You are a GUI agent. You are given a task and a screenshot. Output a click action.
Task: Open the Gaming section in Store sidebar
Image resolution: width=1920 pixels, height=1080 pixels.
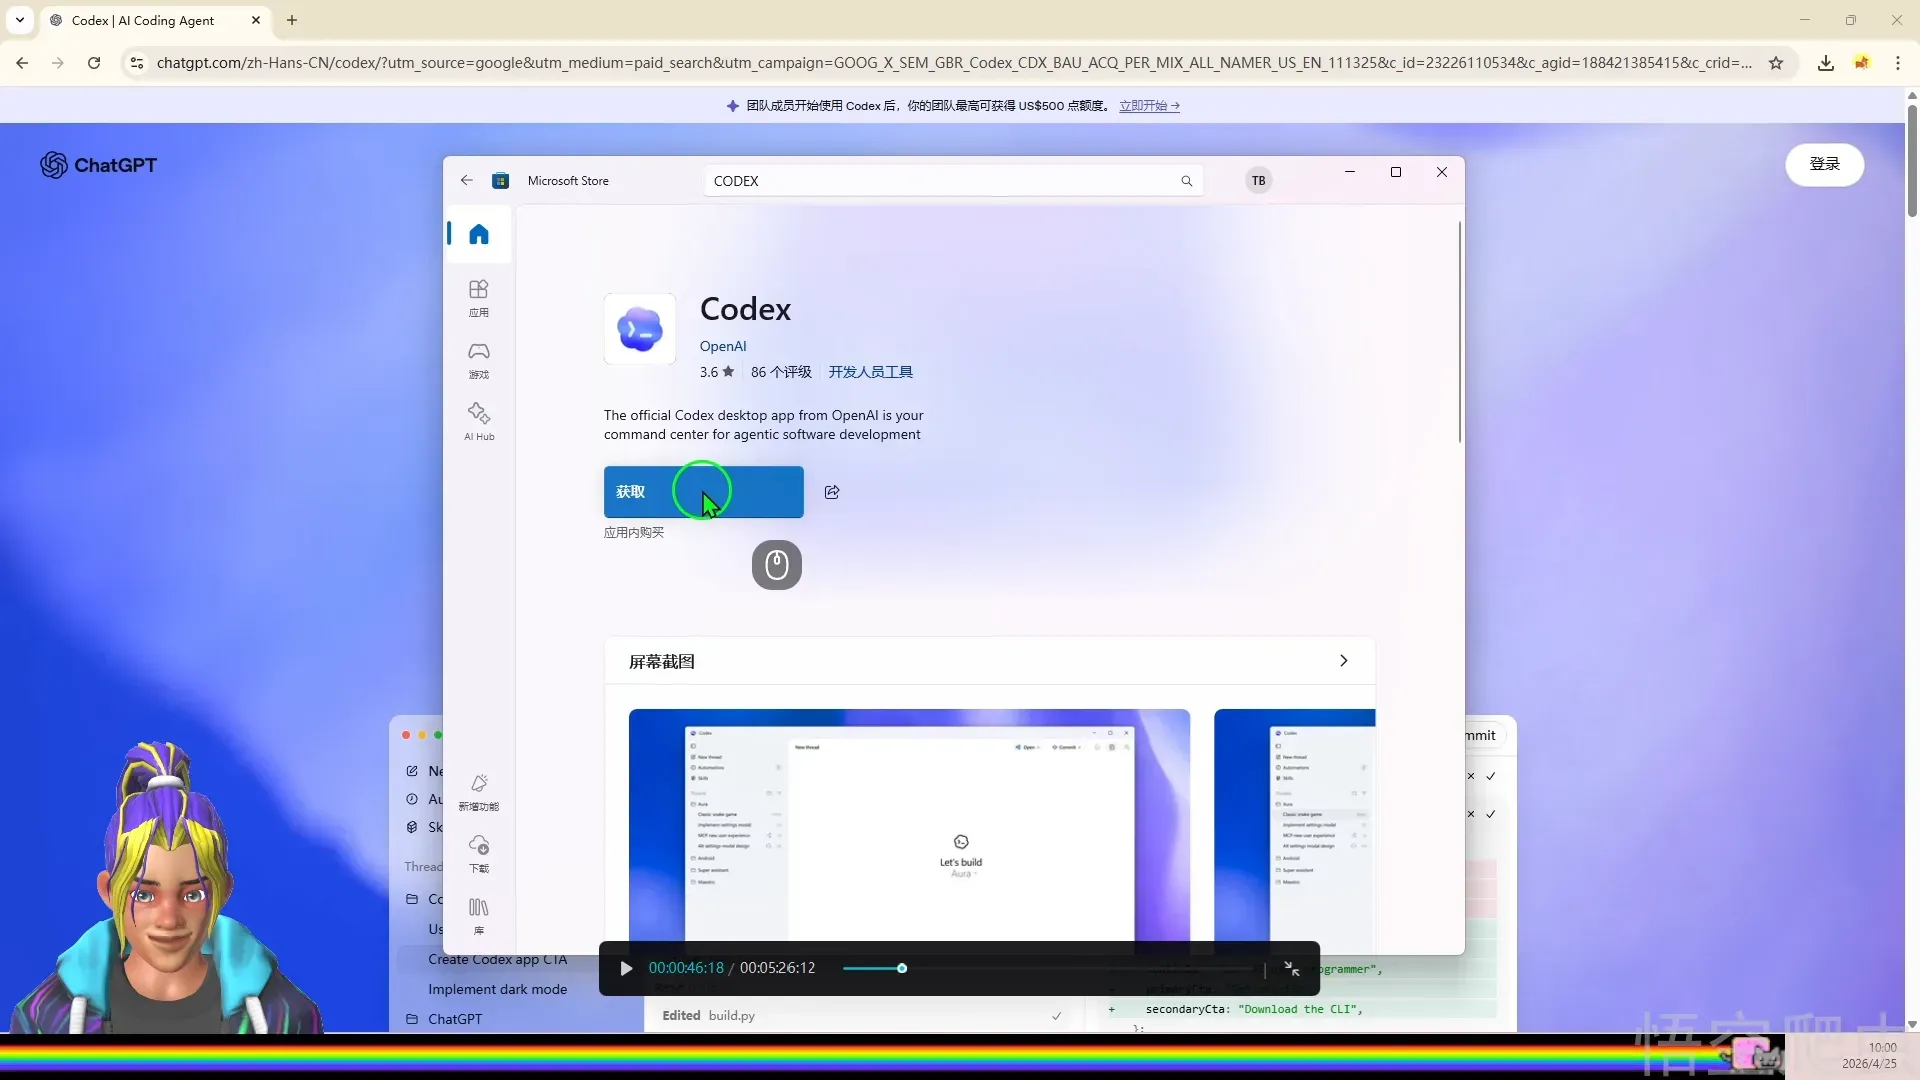[x=479, y=359]
